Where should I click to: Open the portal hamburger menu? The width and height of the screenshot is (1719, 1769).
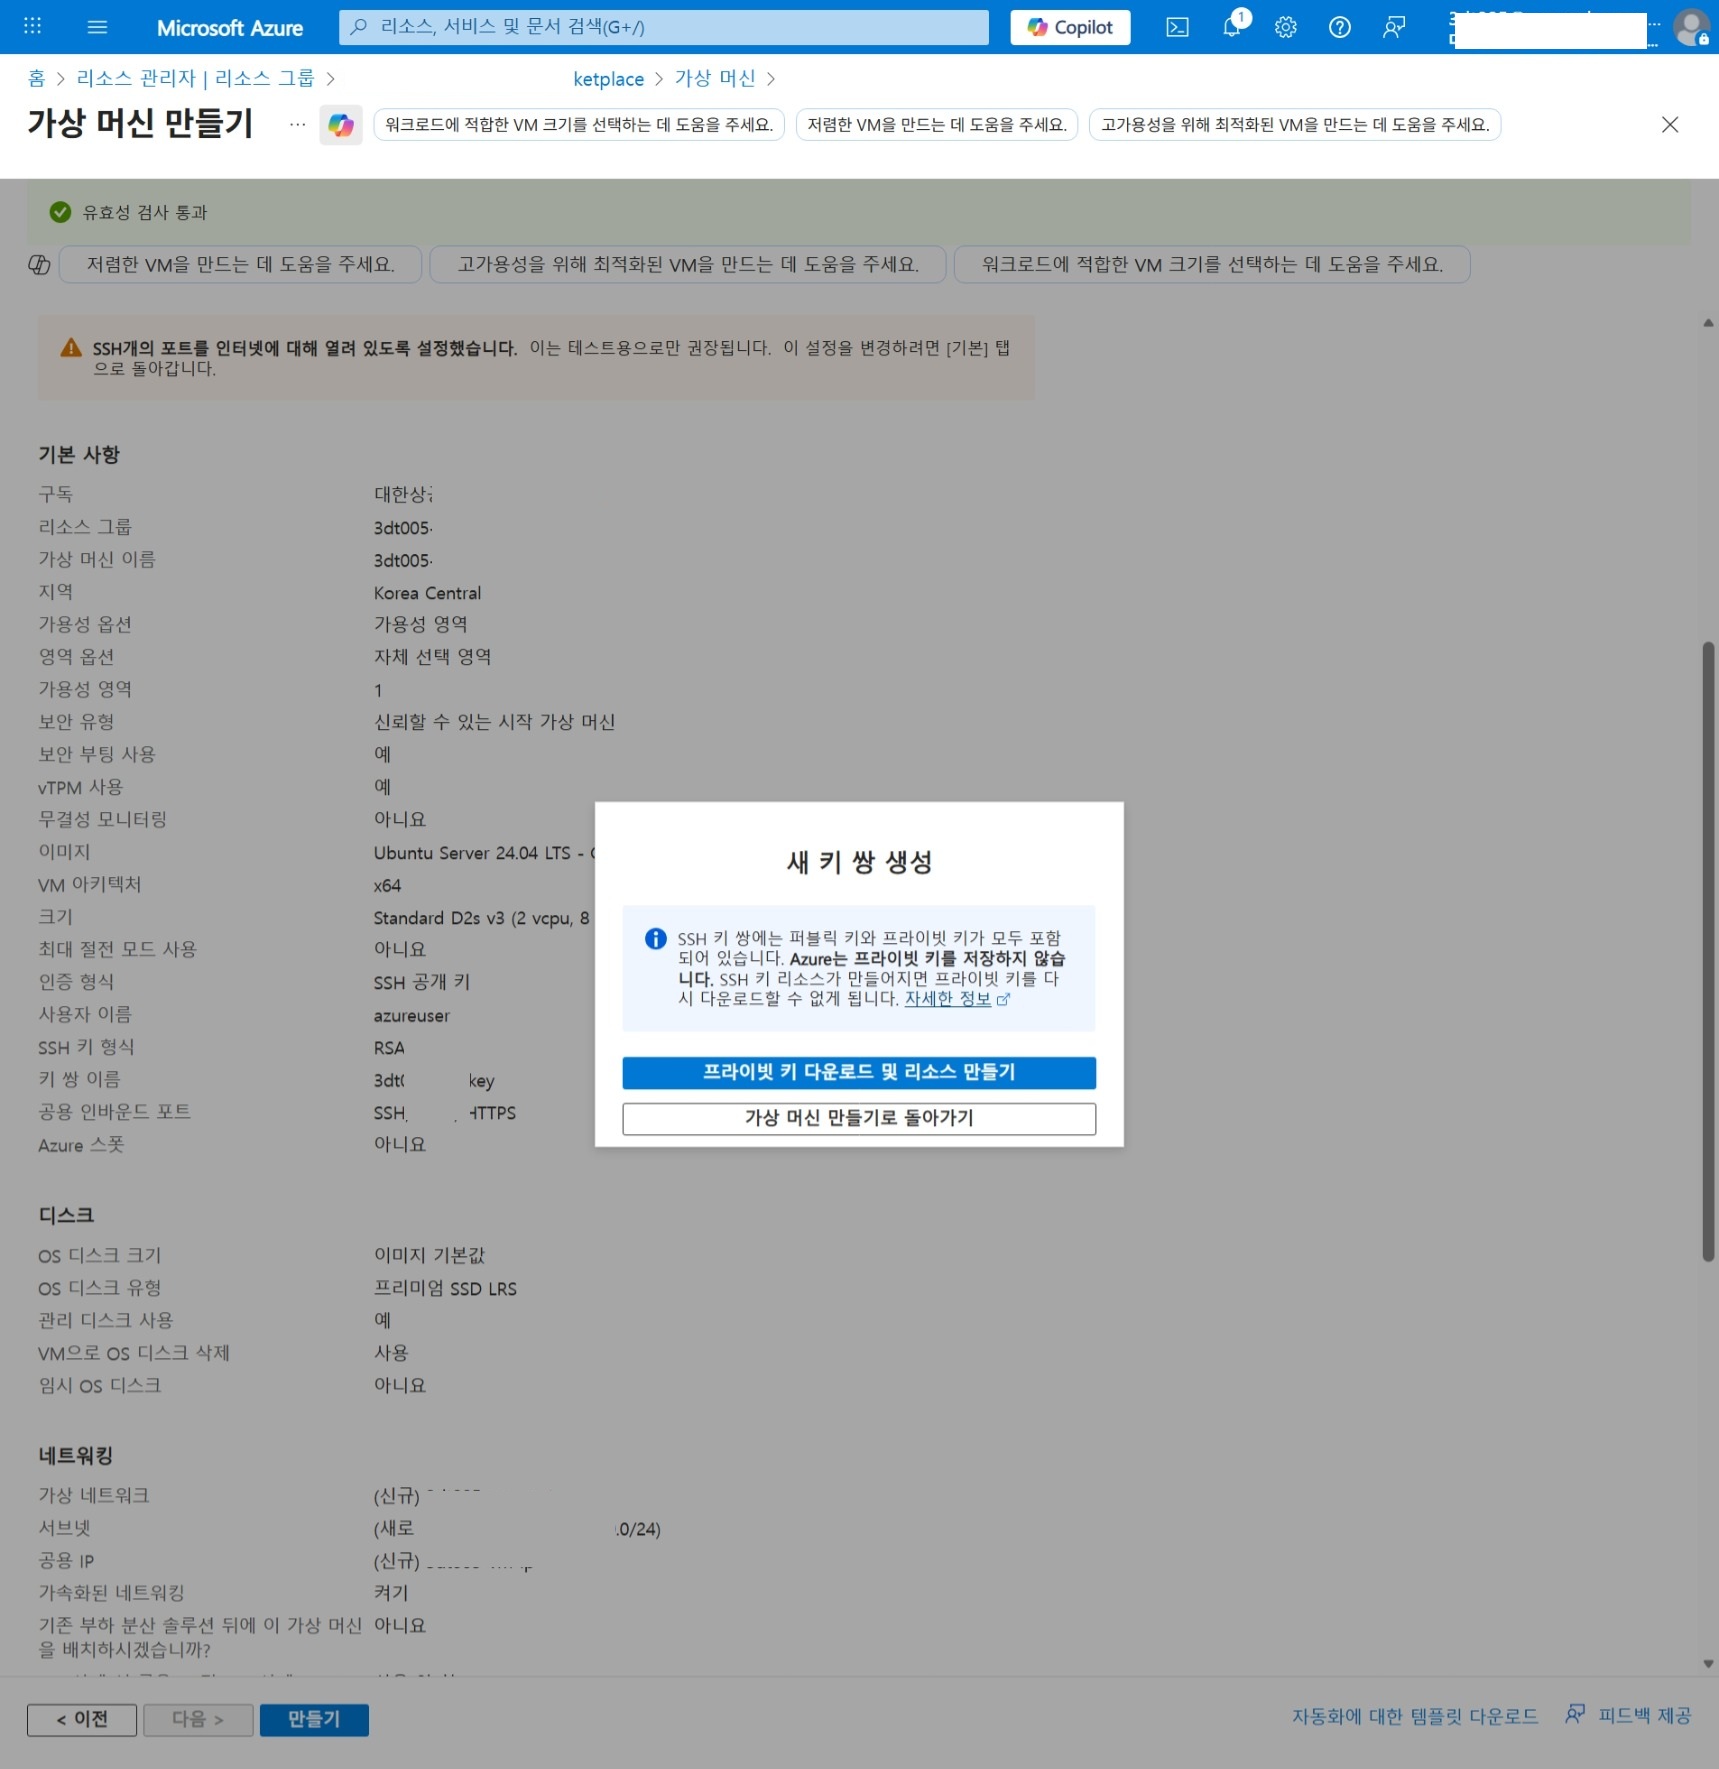97,27
